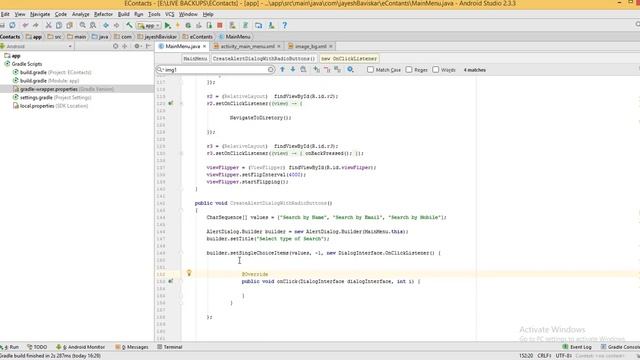Screen dimensions: 640x360
Task: Click into the img1 search field
Action: point(216,70)
